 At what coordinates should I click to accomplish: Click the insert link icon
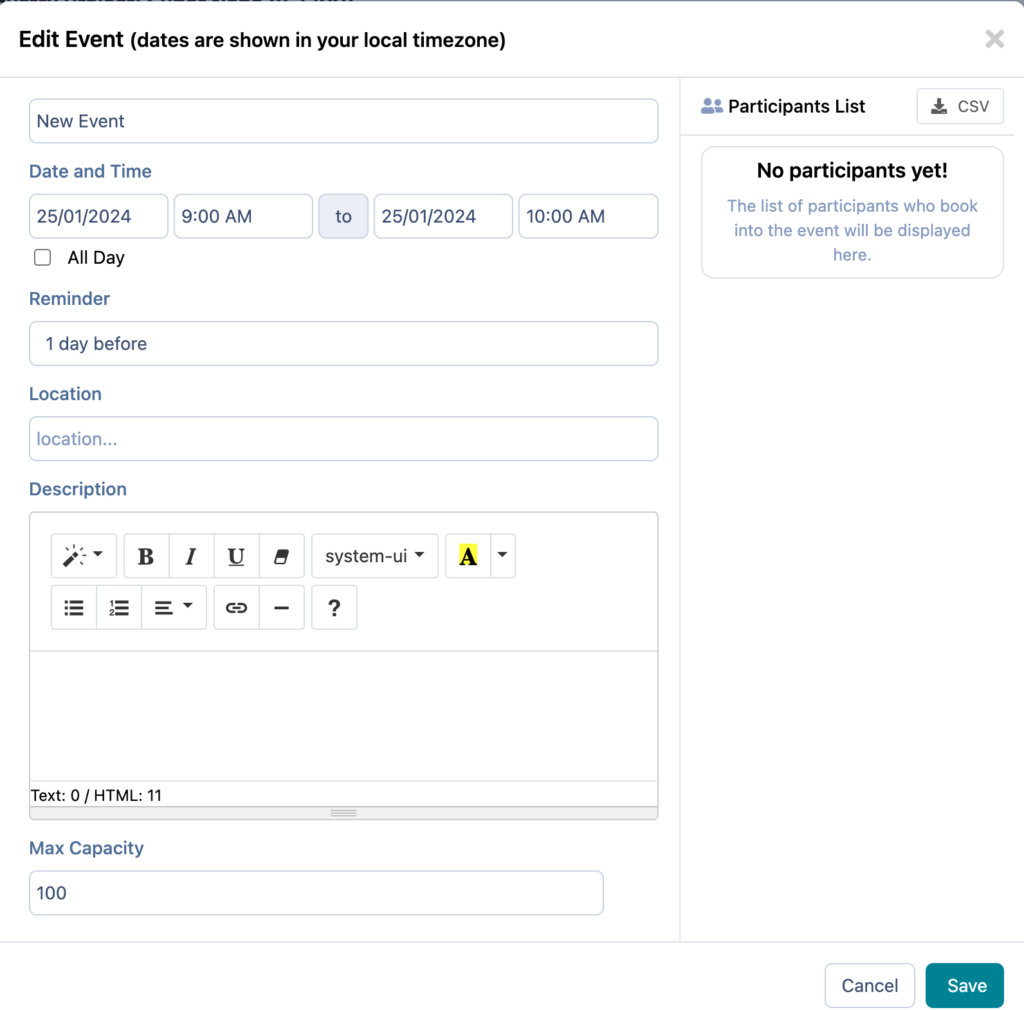[x=236, y=607]
